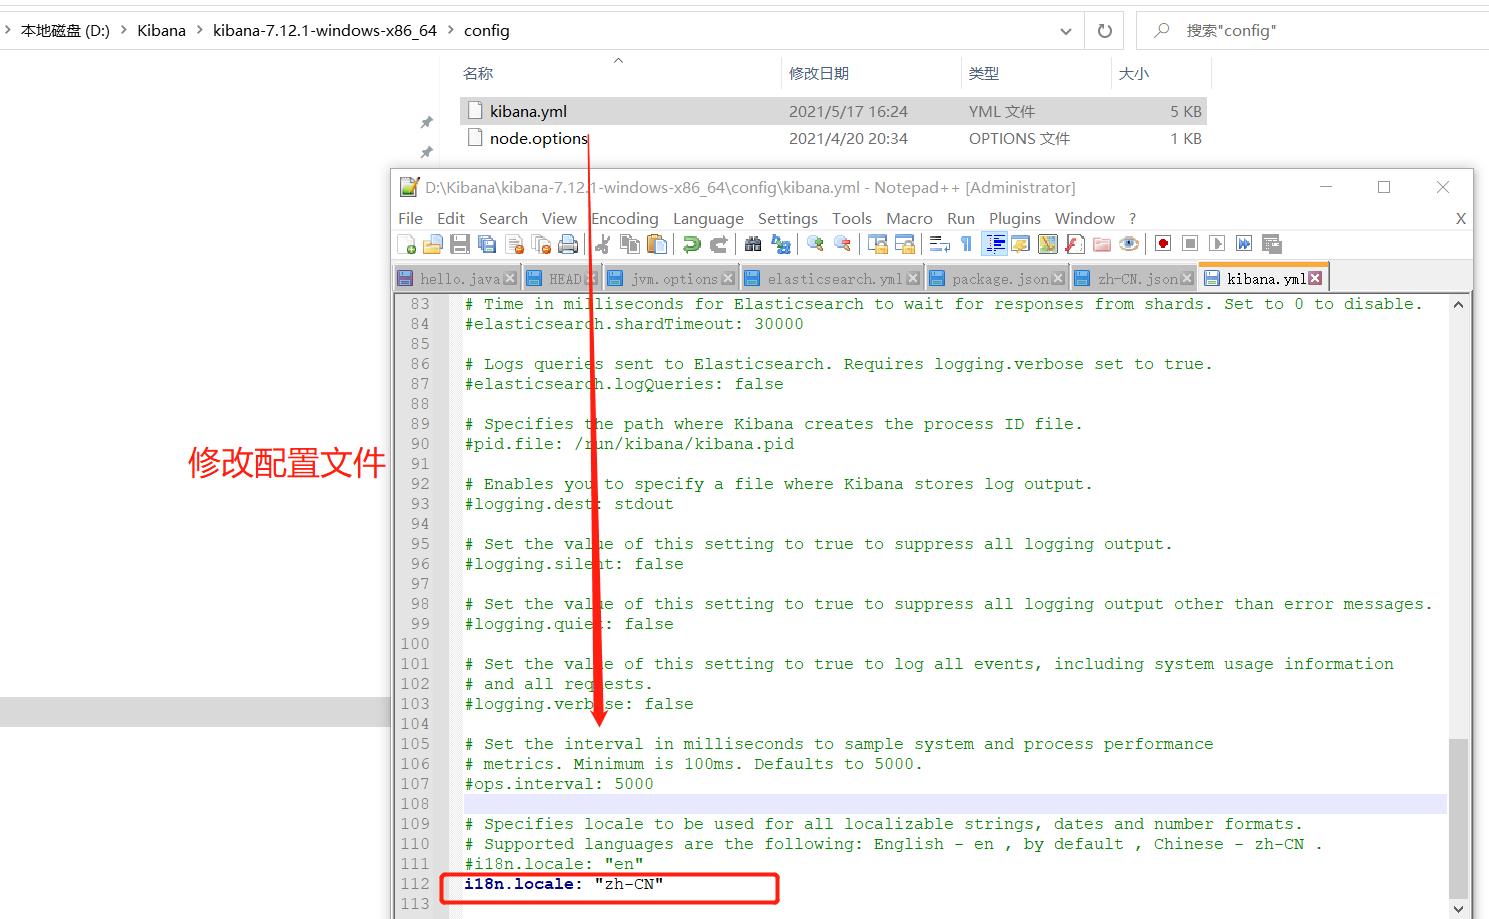
Task: Click the green Undo arrow icon
Action: click(691, 244)
